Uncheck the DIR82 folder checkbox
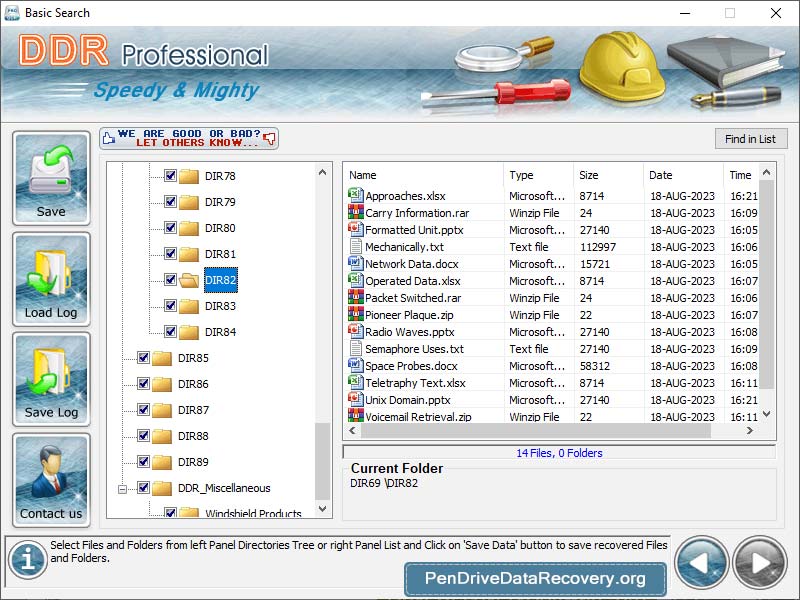This screenshot has height=600, width=800. click(x=170, y=280)
